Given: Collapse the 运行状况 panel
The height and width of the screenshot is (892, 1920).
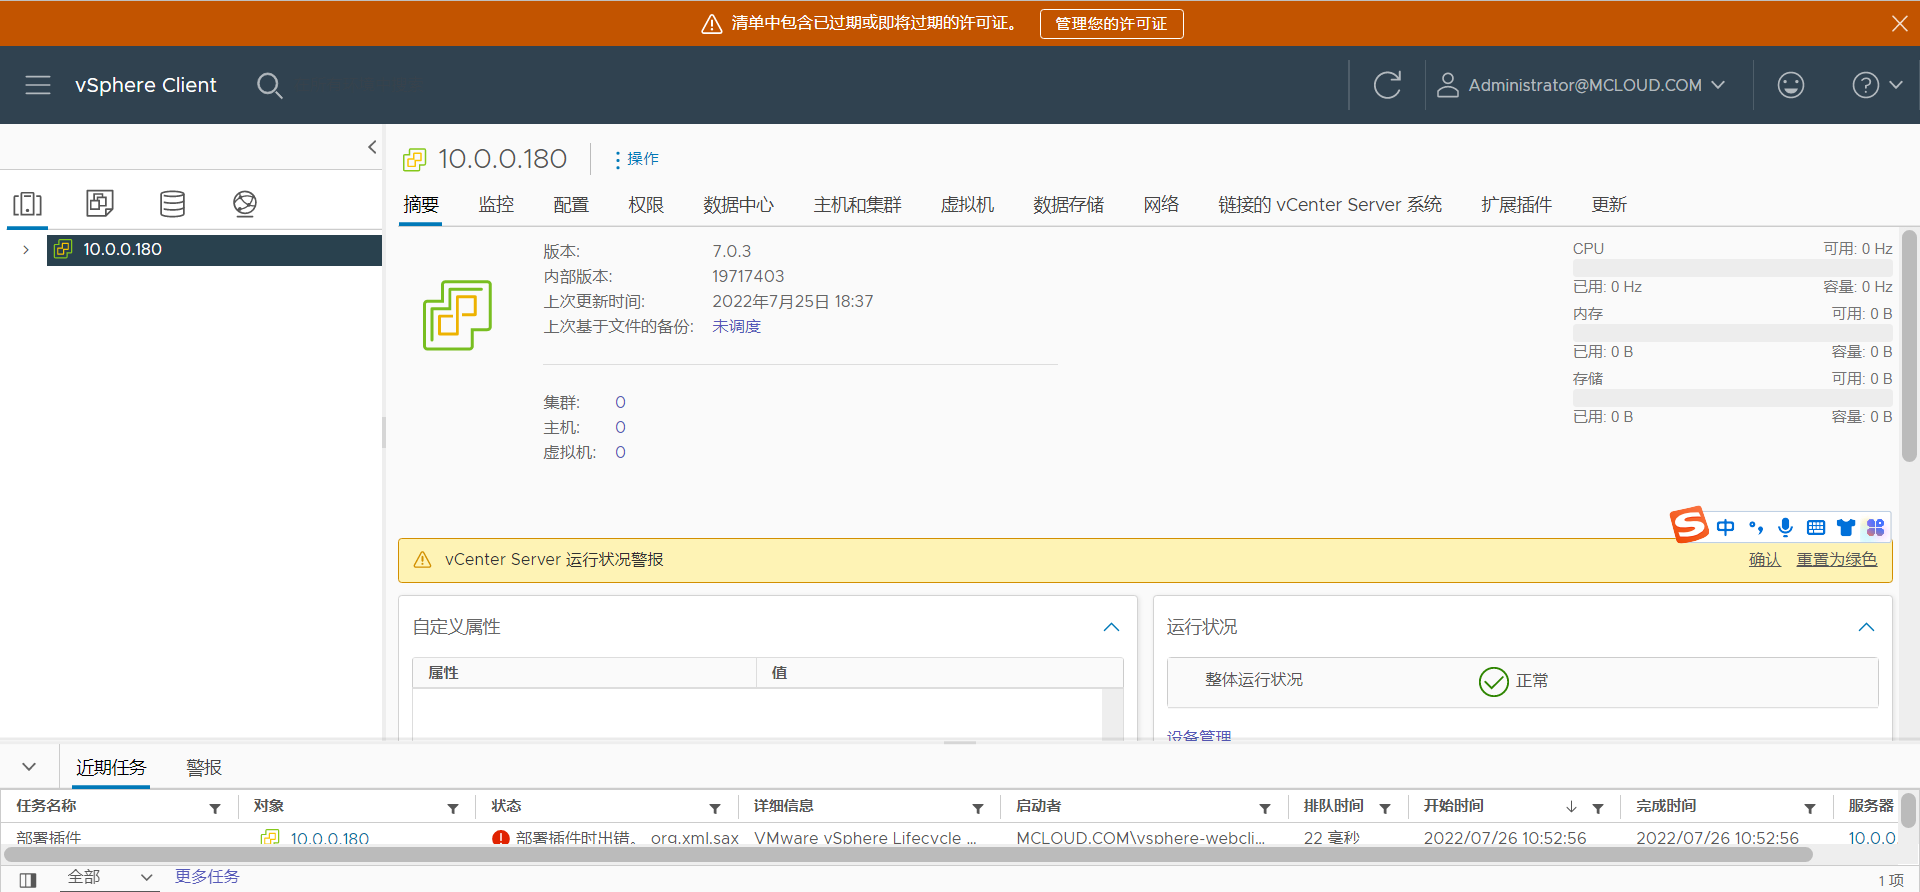Looking at the screenshot, I should pyautogui.click(x=1866, y=627).
